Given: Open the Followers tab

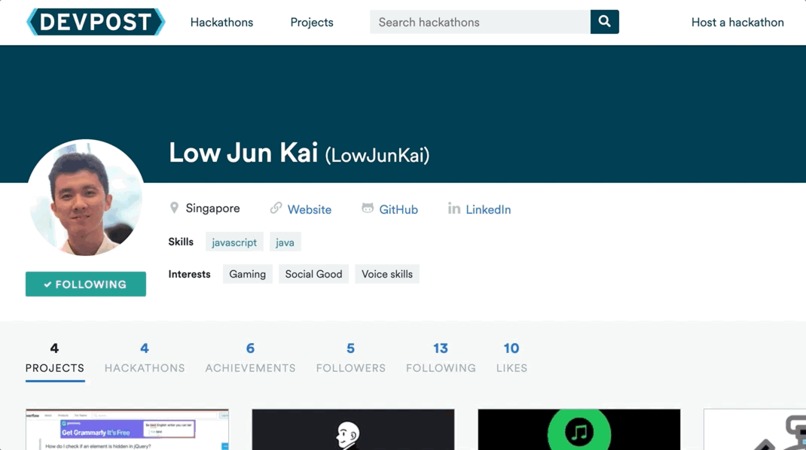Looking at the screenshot, I should pos(351,358).
